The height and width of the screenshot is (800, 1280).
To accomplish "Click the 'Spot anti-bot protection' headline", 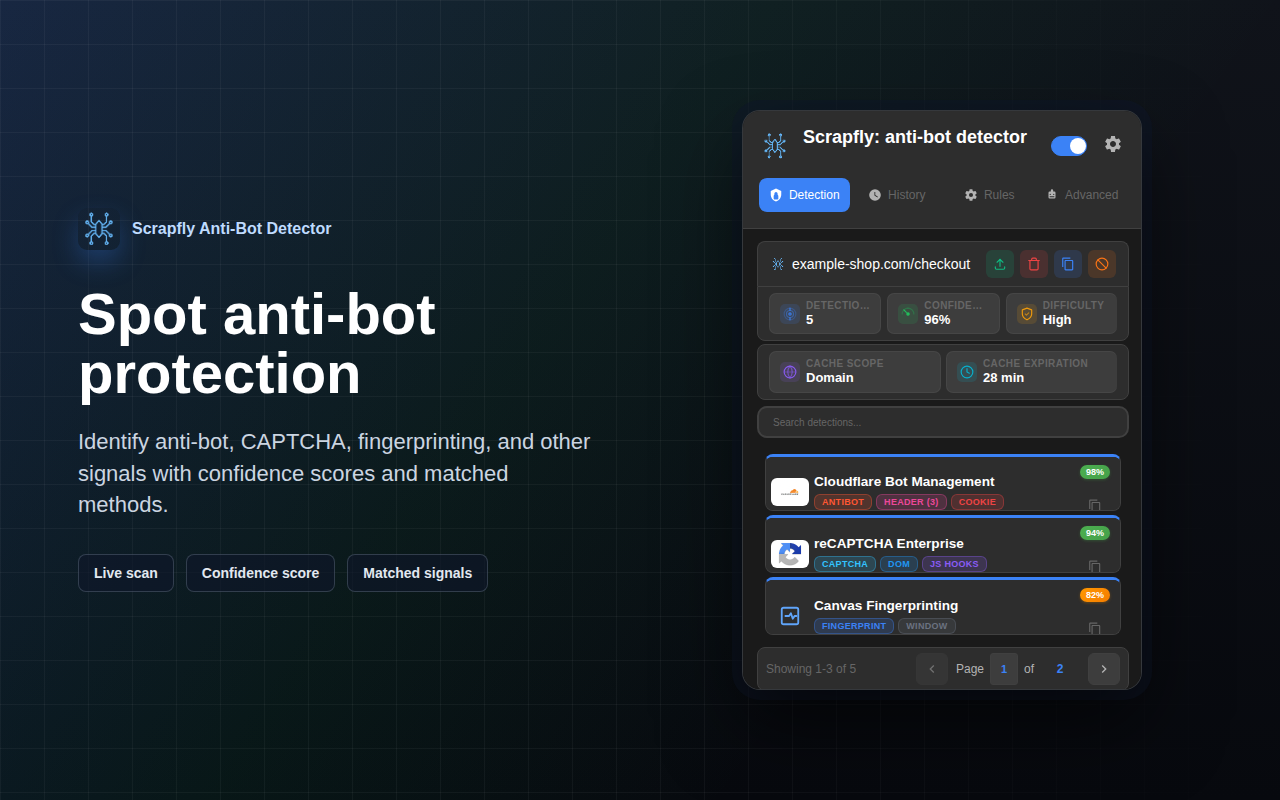I will coord(257,343).
